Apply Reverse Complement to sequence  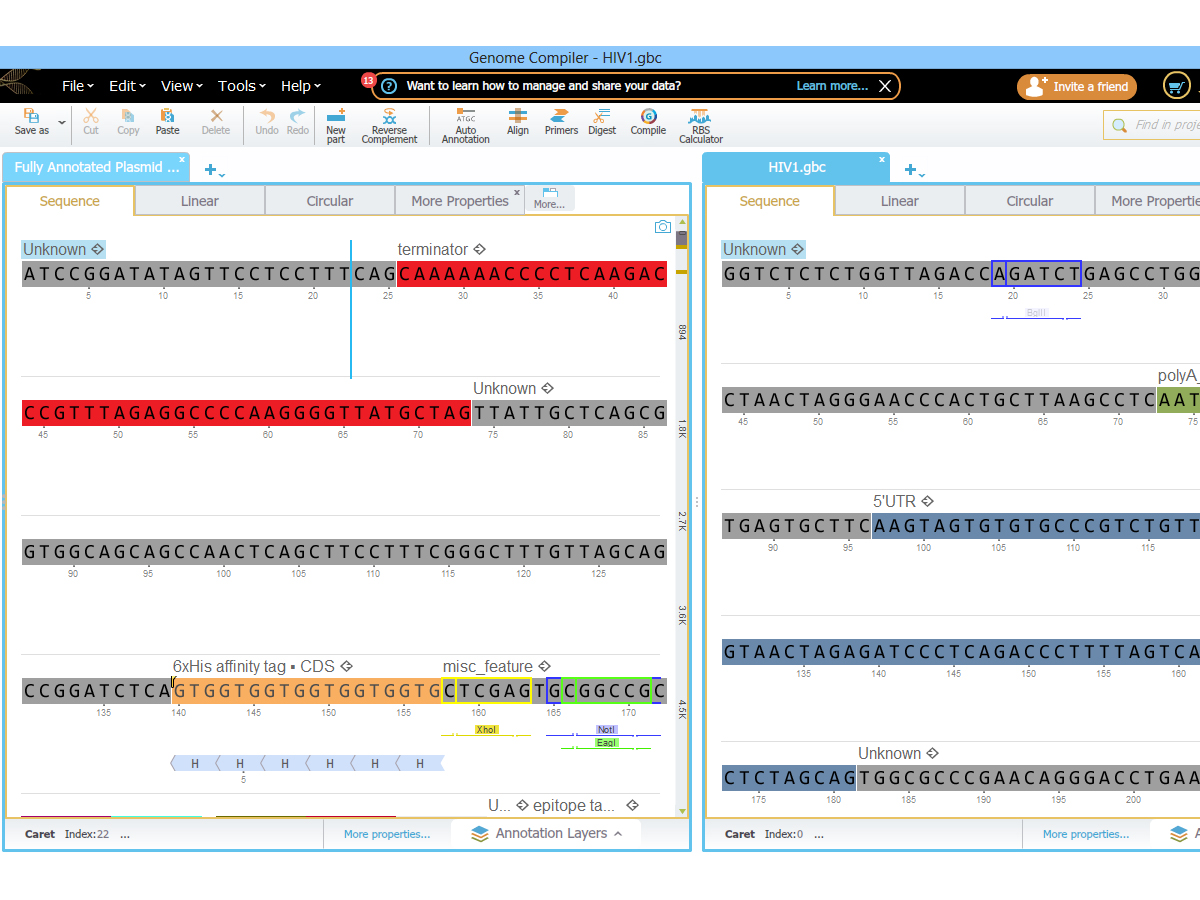[389, 125]
